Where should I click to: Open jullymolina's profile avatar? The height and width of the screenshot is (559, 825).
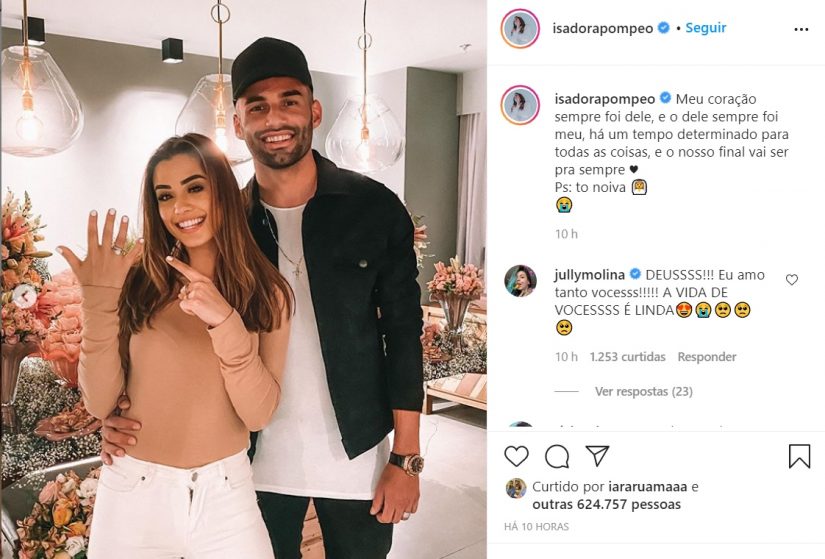coord(520,281)
